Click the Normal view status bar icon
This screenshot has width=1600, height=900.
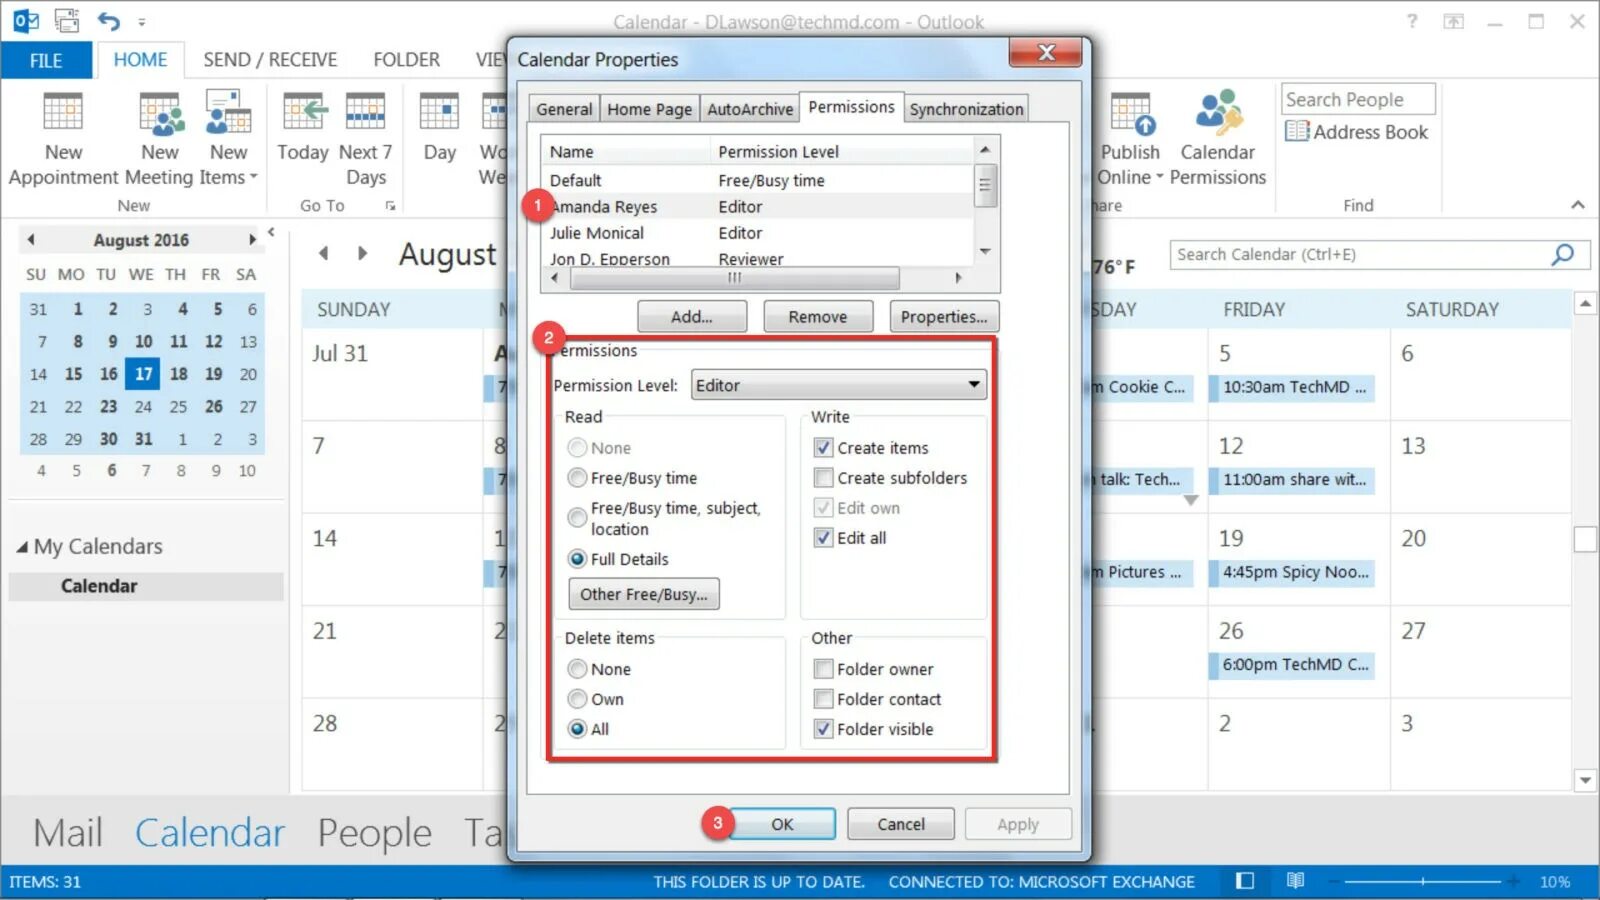pyautogui.click(x=1245, y=881)
